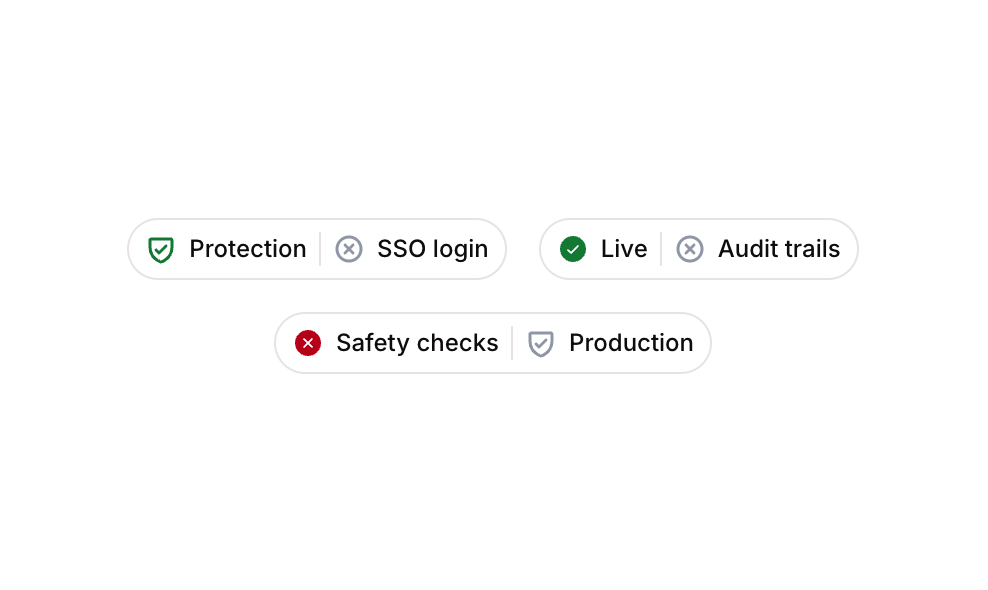Click the curved end of the pill before the green shield
This screenshot has width=988, height=590.
137,249
